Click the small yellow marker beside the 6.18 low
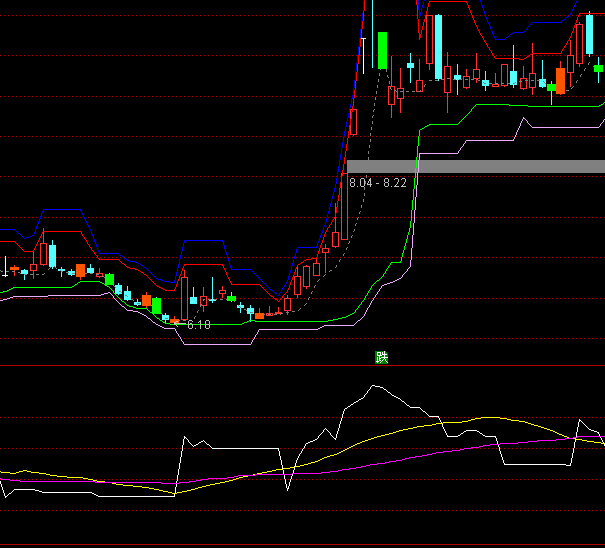This screenshot has height=548, width=605. tap(176, 321)
